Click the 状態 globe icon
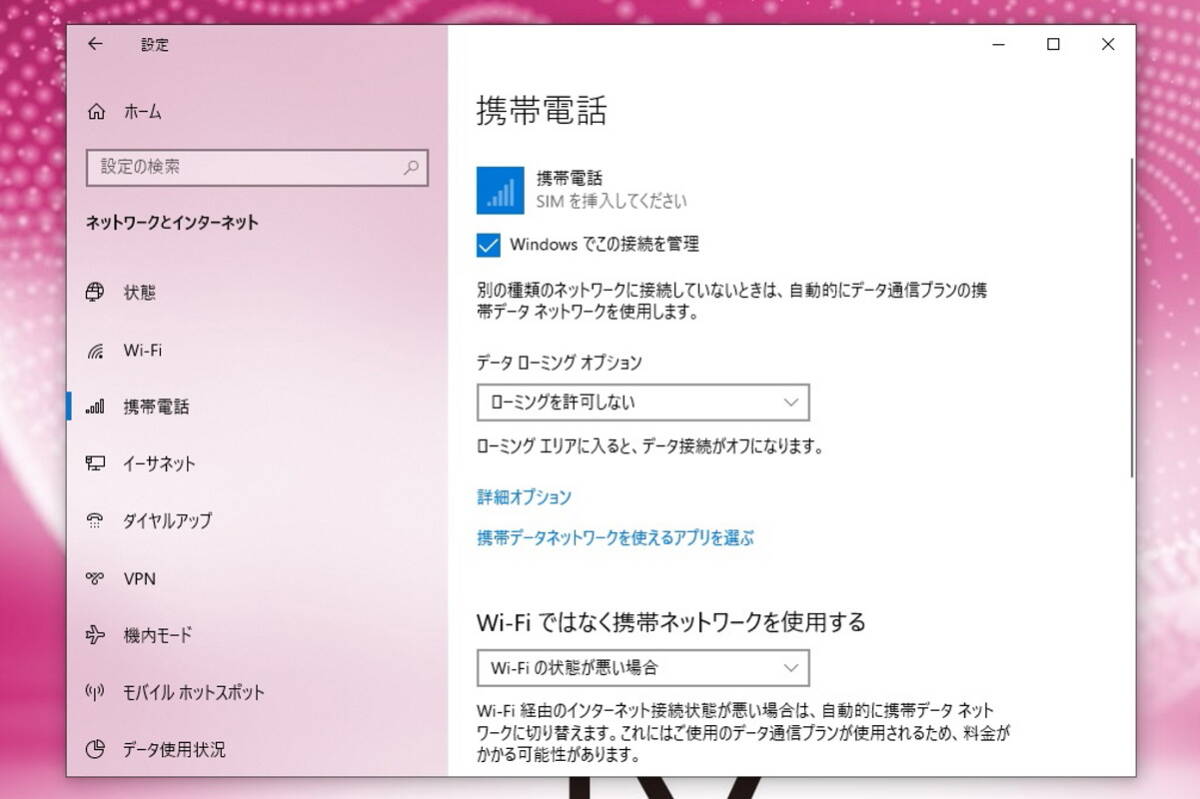Viewport: 1200px width, 799px height. pos(96,292)
